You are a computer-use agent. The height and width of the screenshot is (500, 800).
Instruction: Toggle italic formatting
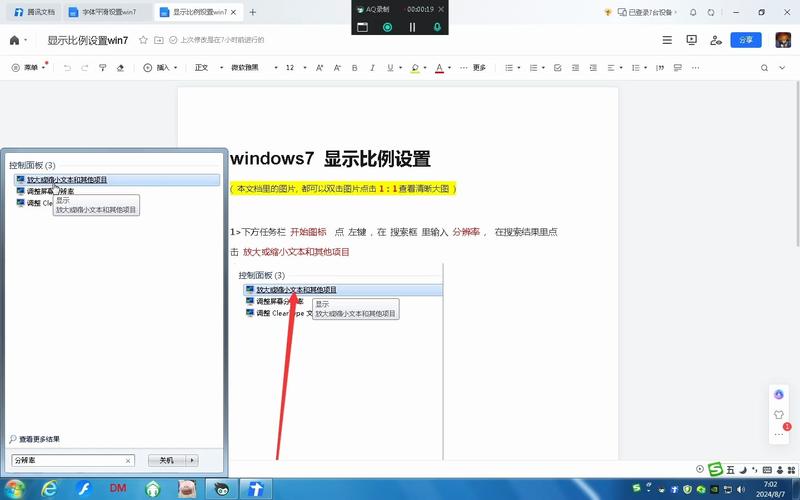(x=372, y=67)
